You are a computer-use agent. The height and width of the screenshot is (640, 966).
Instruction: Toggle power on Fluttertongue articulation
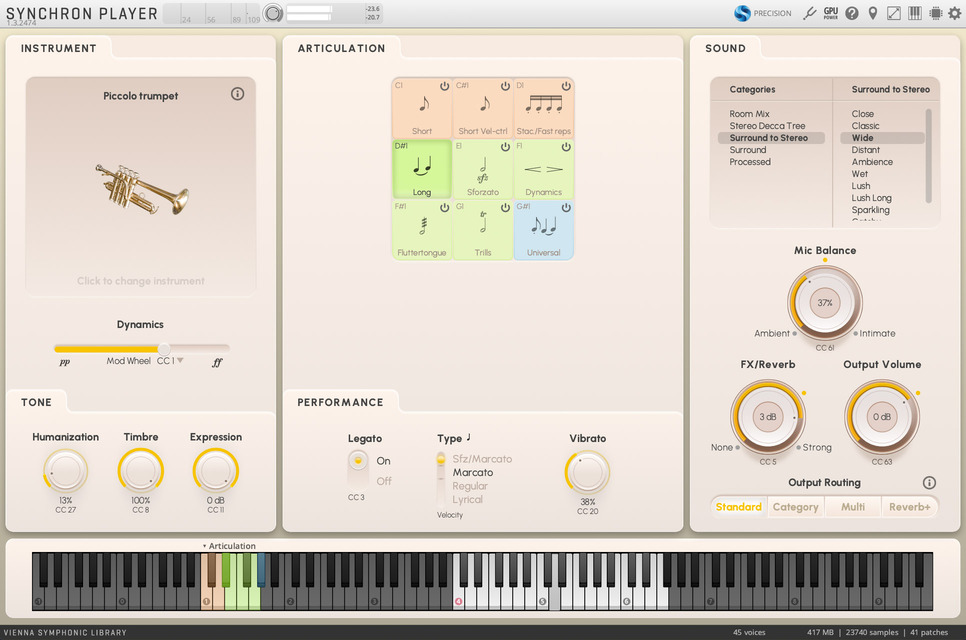point(444,208)
